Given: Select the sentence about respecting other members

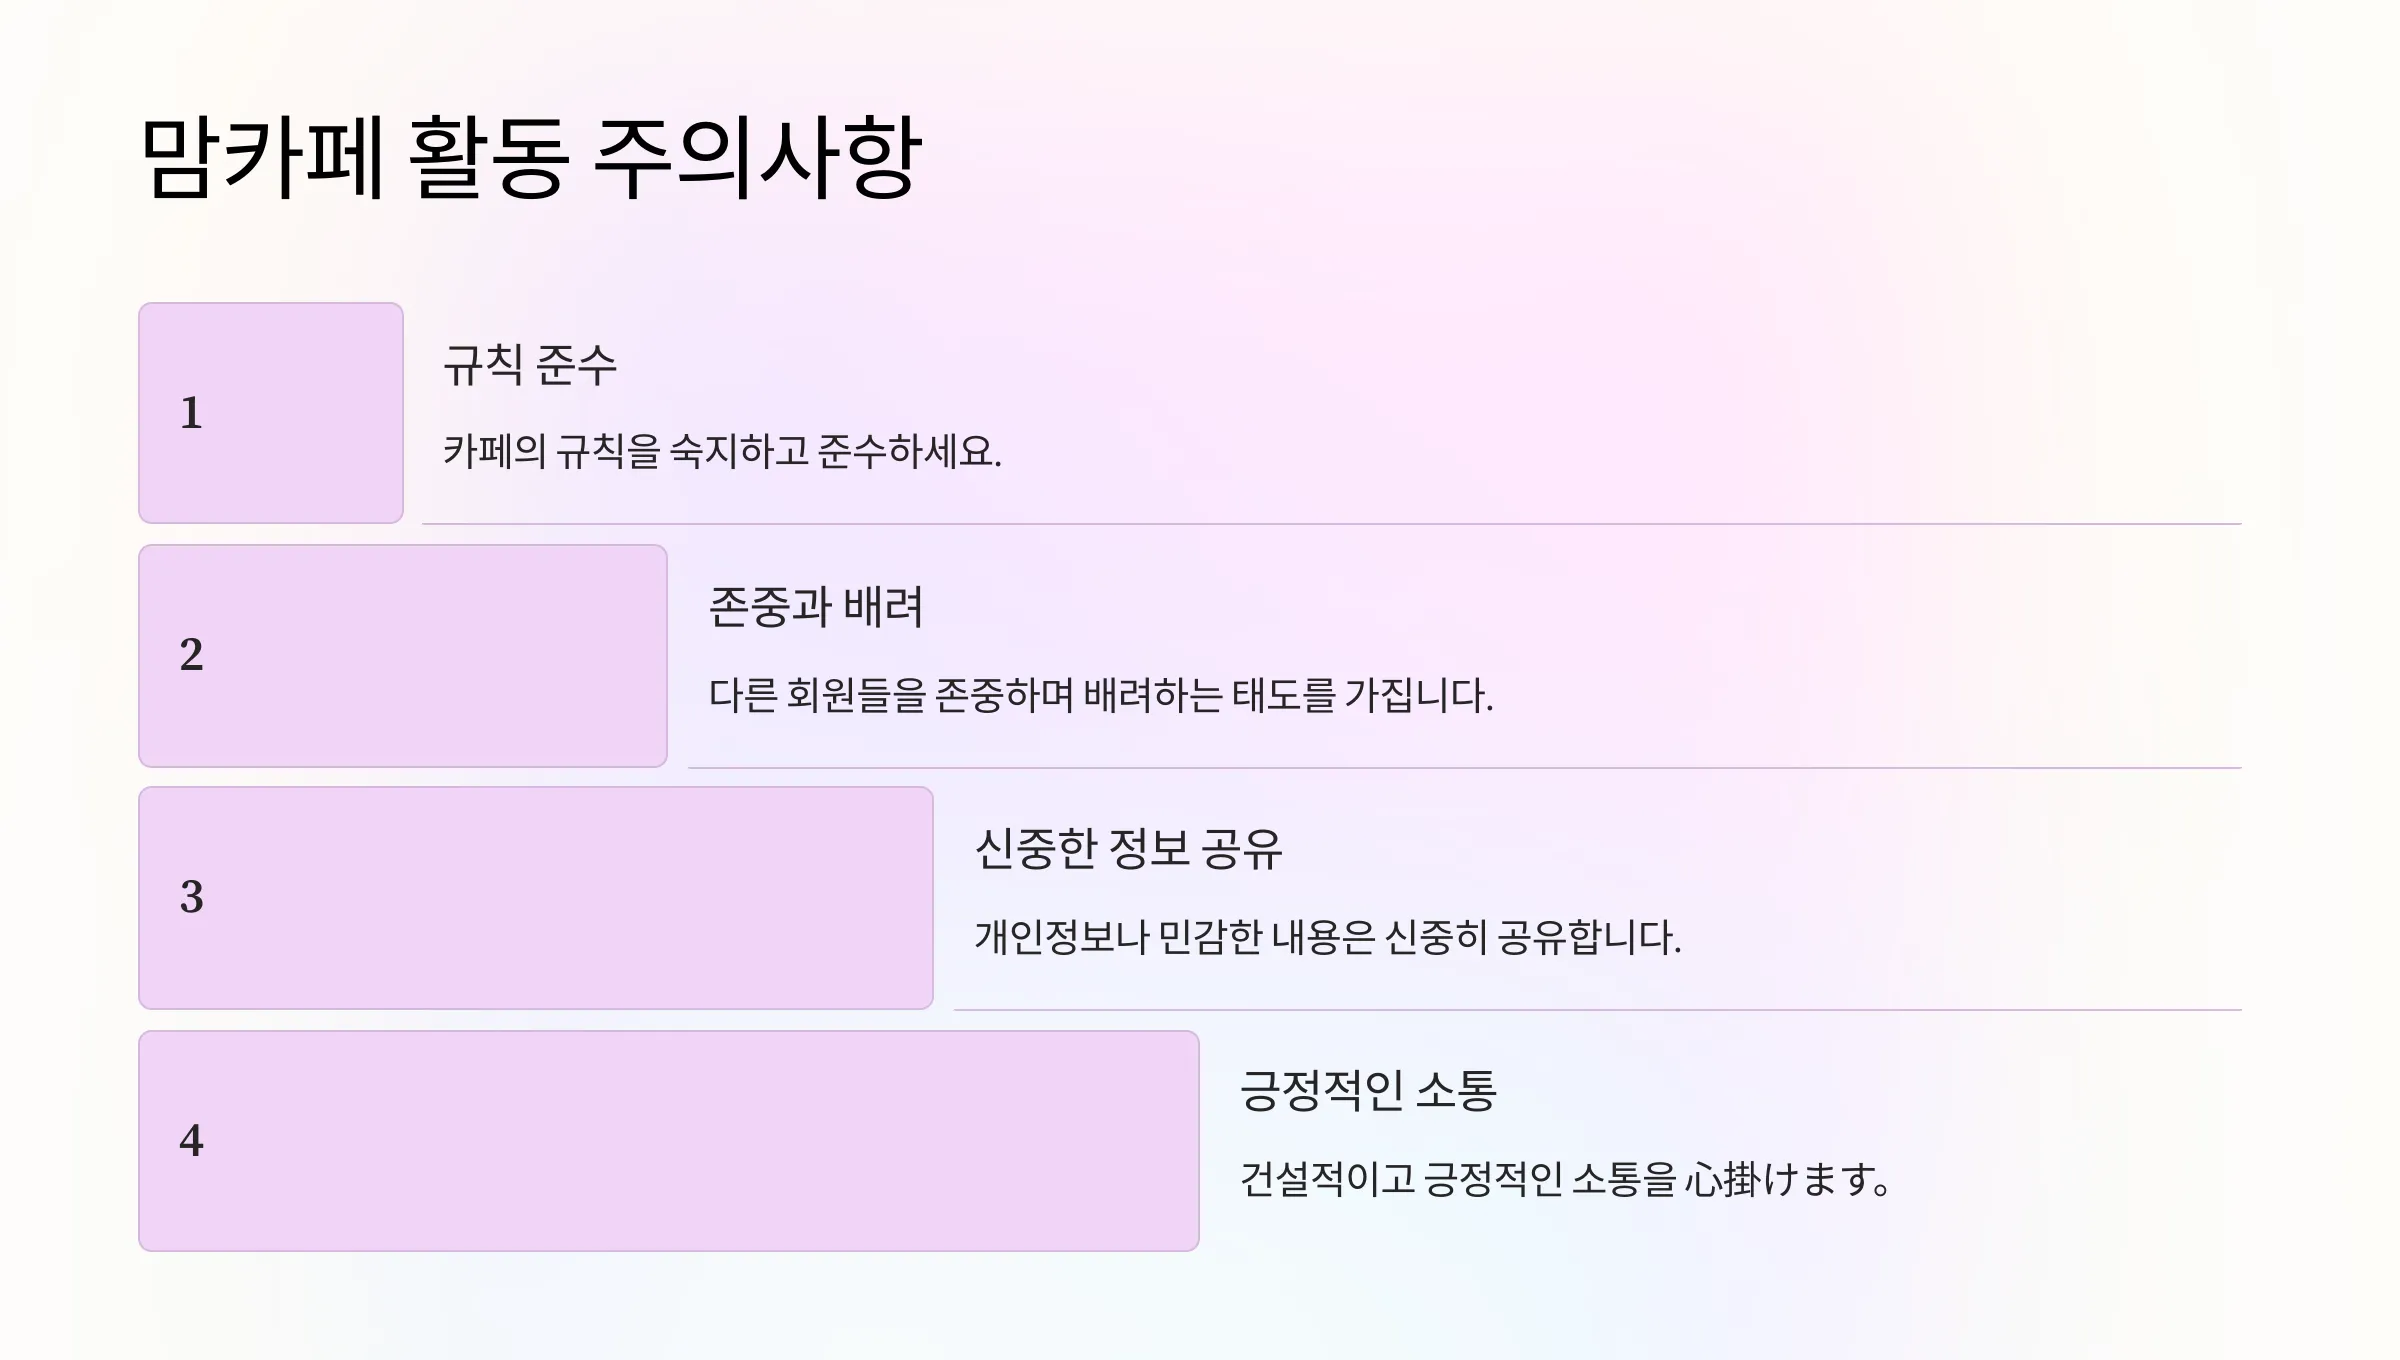Looking at the screenshot, I should click(1100, 695).
